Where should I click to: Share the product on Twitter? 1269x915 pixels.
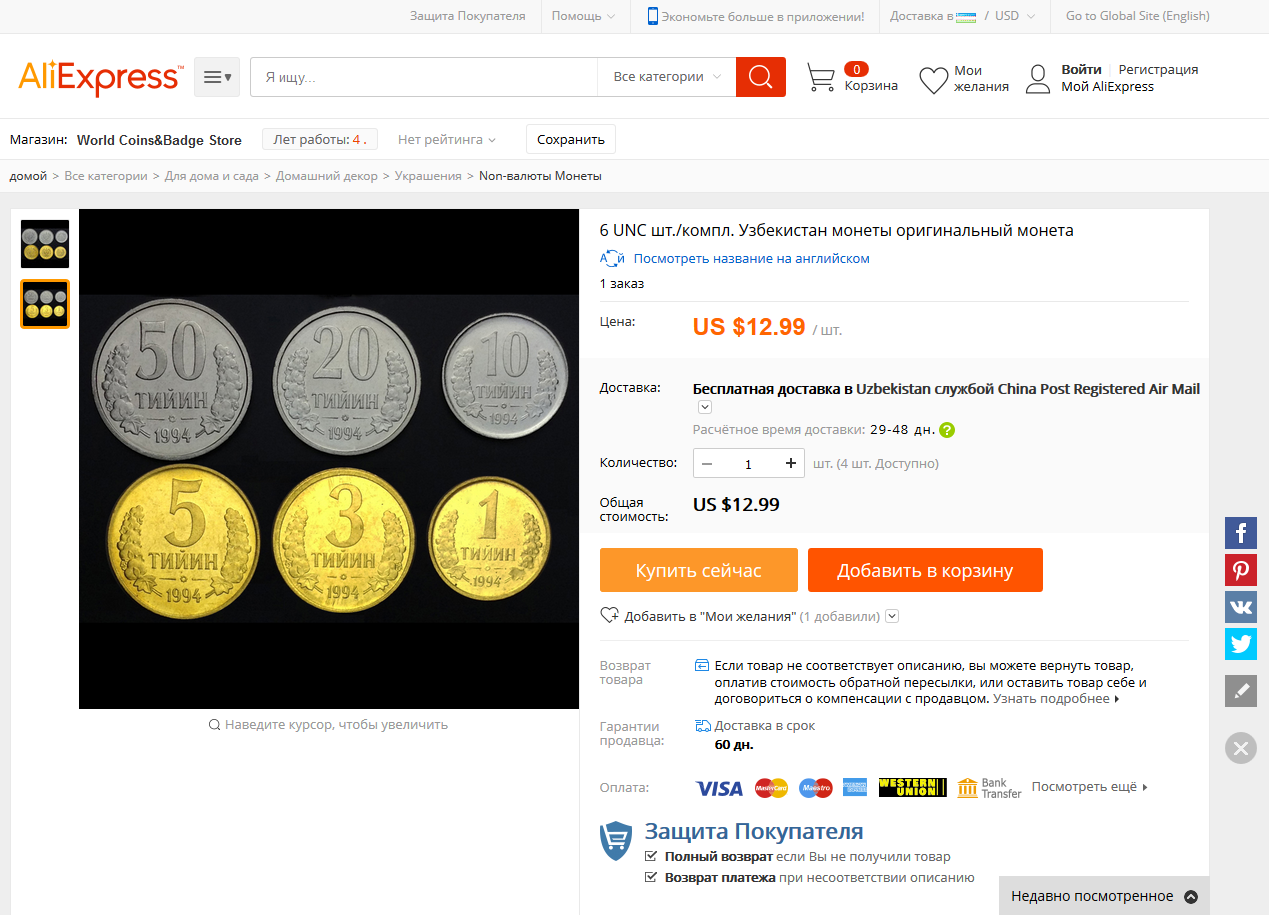[x=1240, y=644]
